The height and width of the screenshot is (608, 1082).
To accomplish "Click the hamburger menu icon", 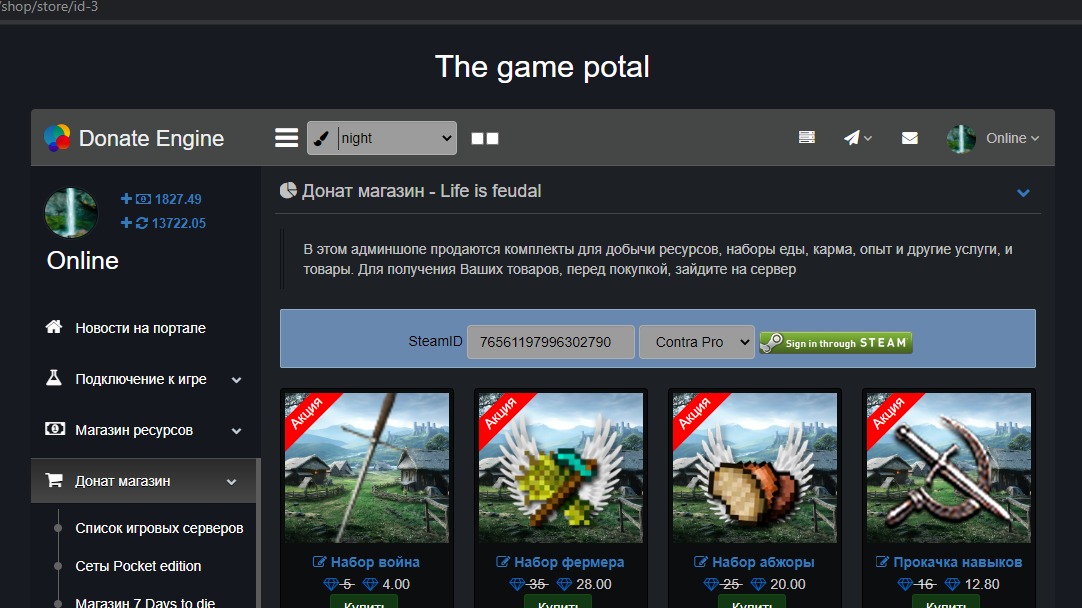I will tap(287, 138).
